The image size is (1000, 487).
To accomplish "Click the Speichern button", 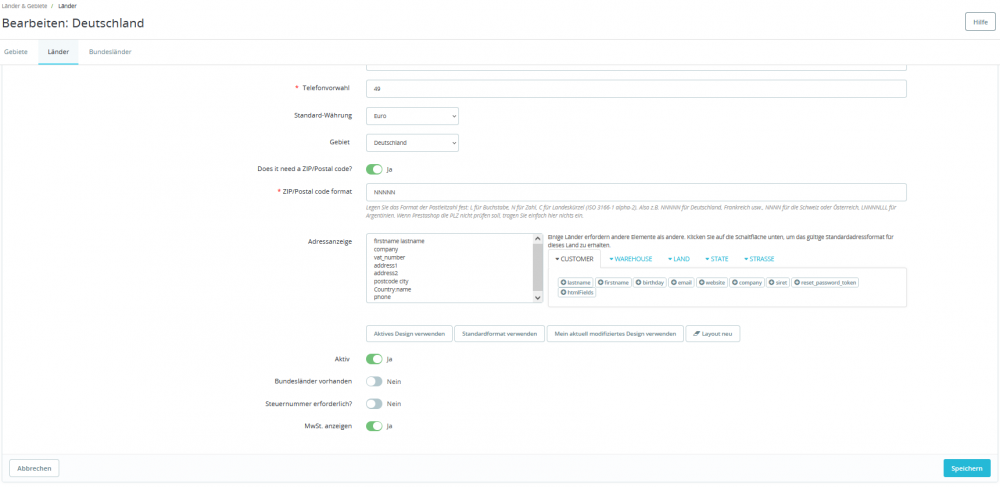I will tap(967, 468).
